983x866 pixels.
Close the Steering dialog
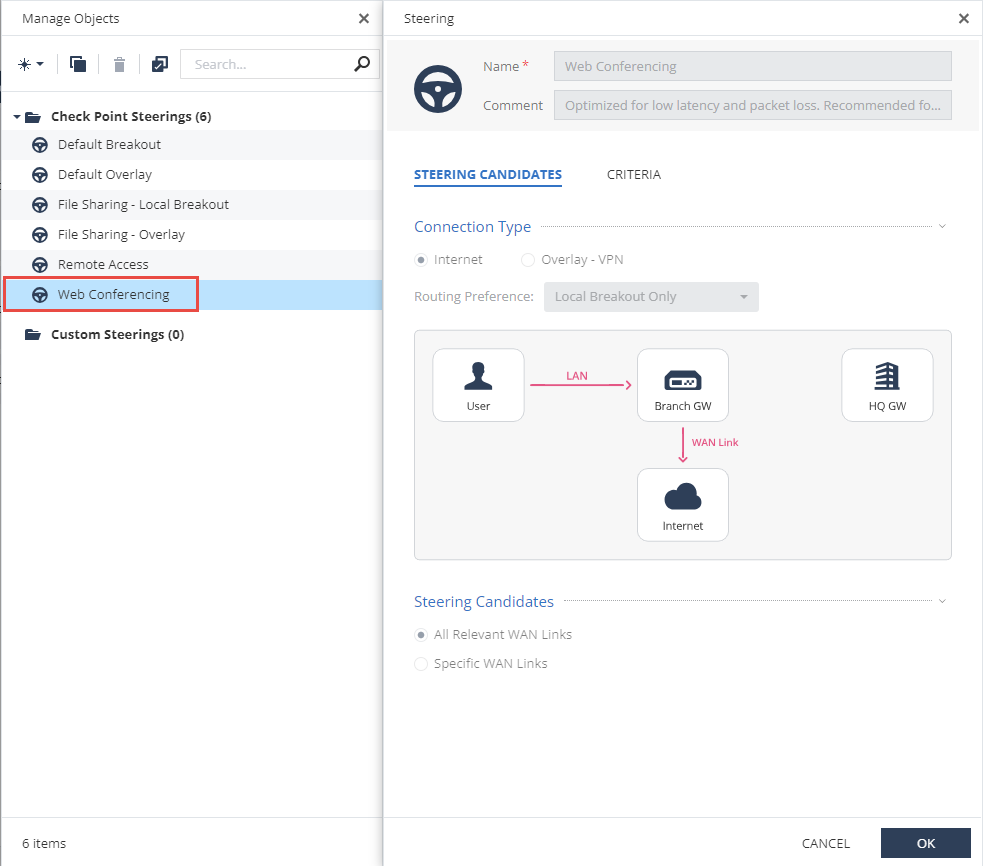click(964, 18)
